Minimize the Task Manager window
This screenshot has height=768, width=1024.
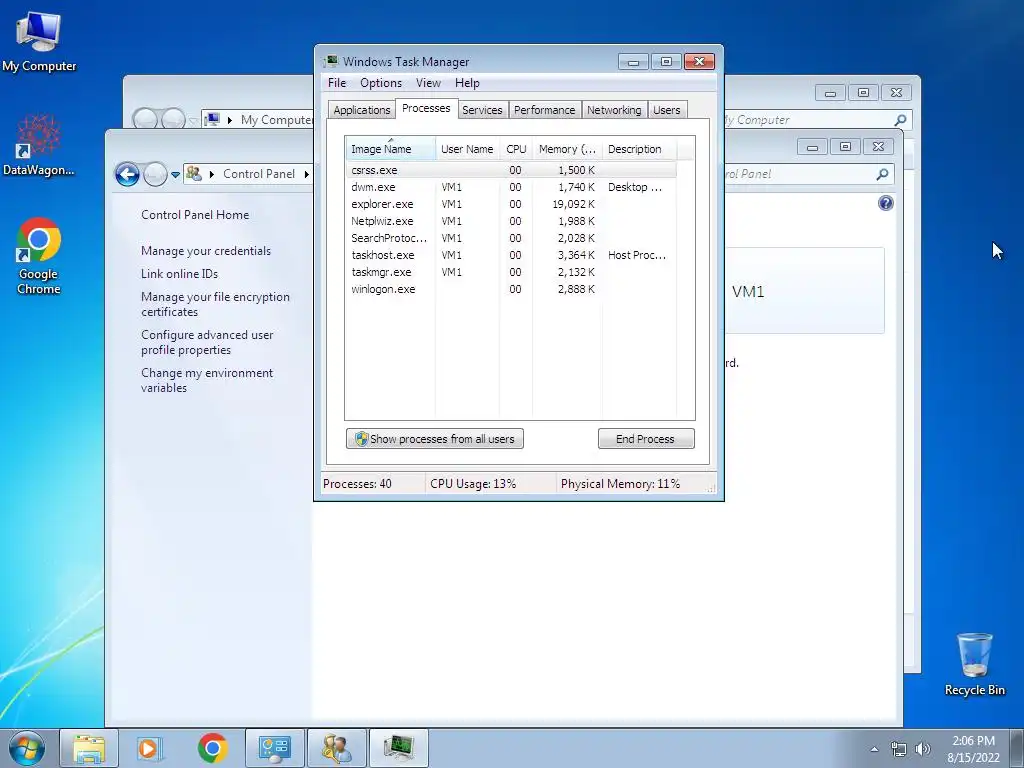[633, 62]
